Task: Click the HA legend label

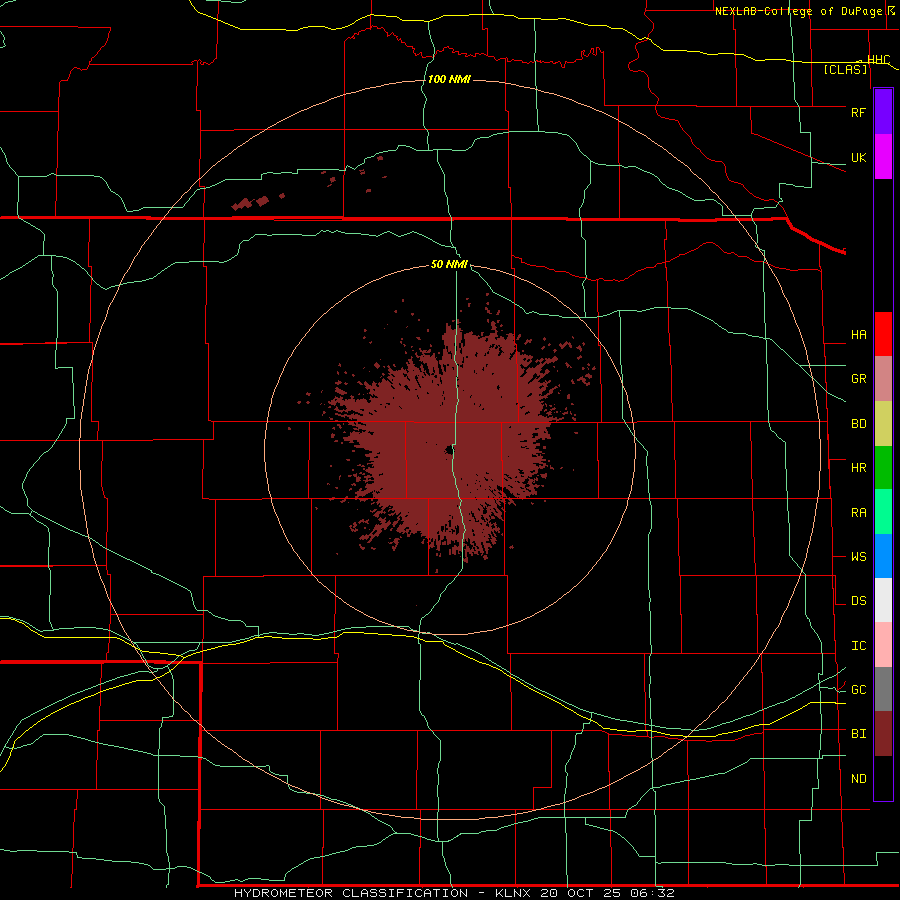Action: tap(858, 335)
